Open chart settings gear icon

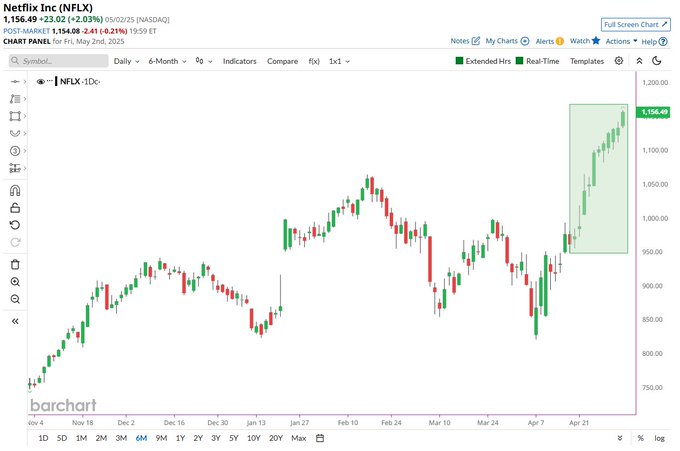click(619, 61)
